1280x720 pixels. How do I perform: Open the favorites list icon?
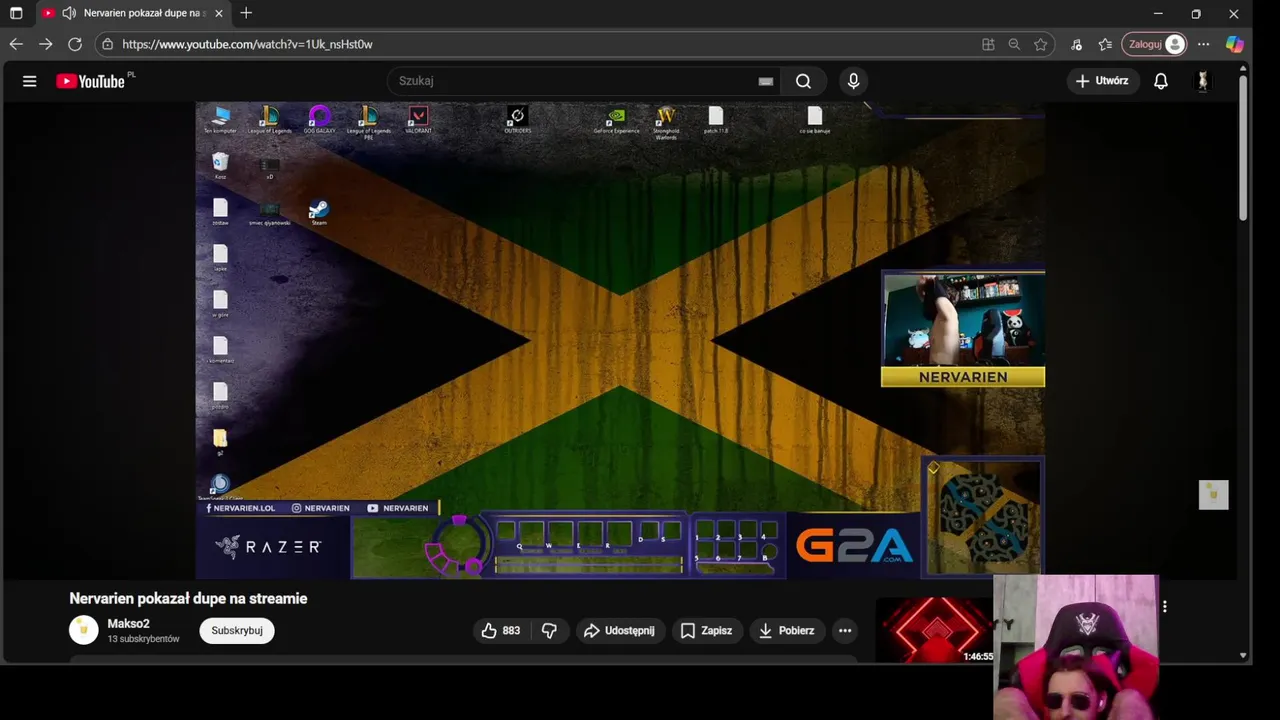coord(1105,44)
